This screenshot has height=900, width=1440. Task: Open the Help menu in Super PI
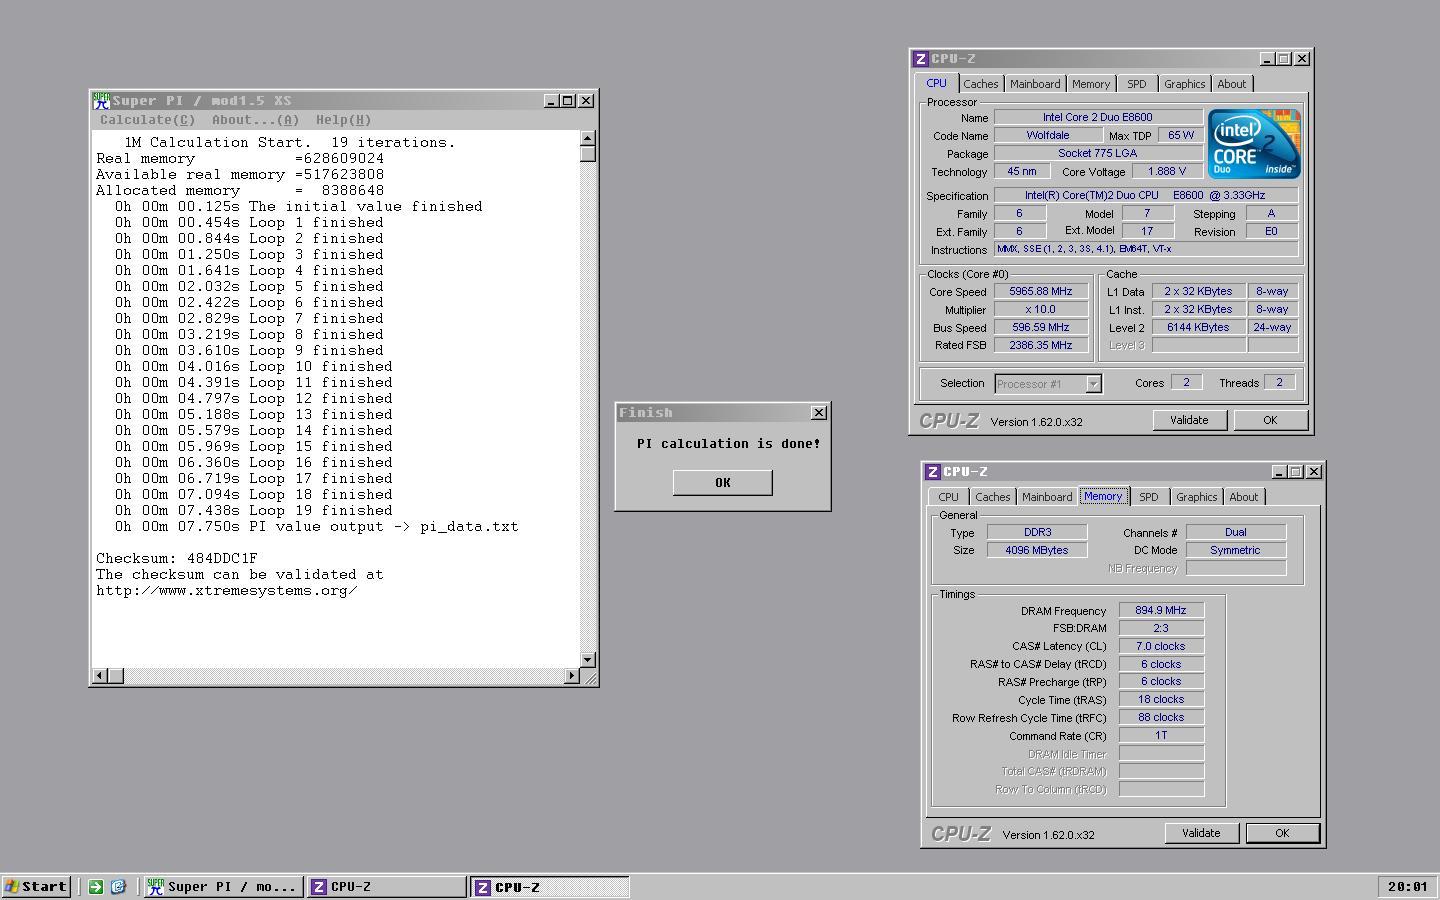pos(343,120)
